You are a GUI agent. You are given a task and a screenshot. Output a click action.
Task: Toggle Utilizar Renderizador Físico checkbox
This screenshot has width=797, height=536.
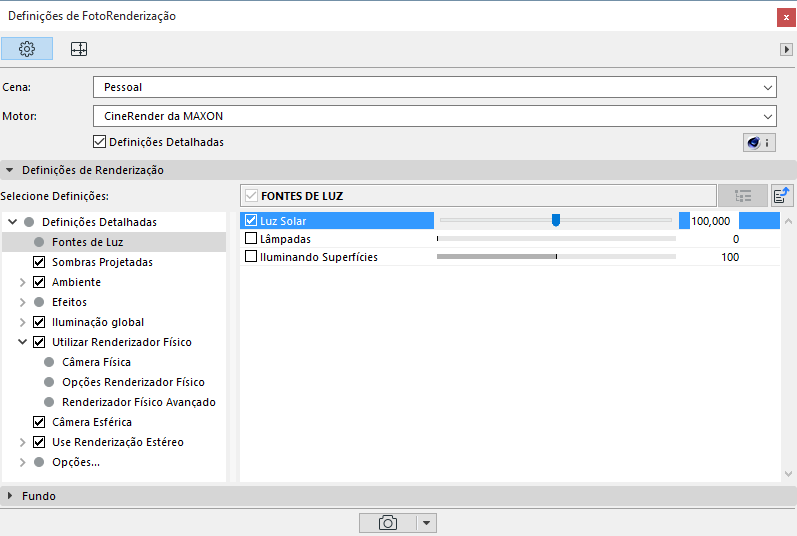(39, 342)
